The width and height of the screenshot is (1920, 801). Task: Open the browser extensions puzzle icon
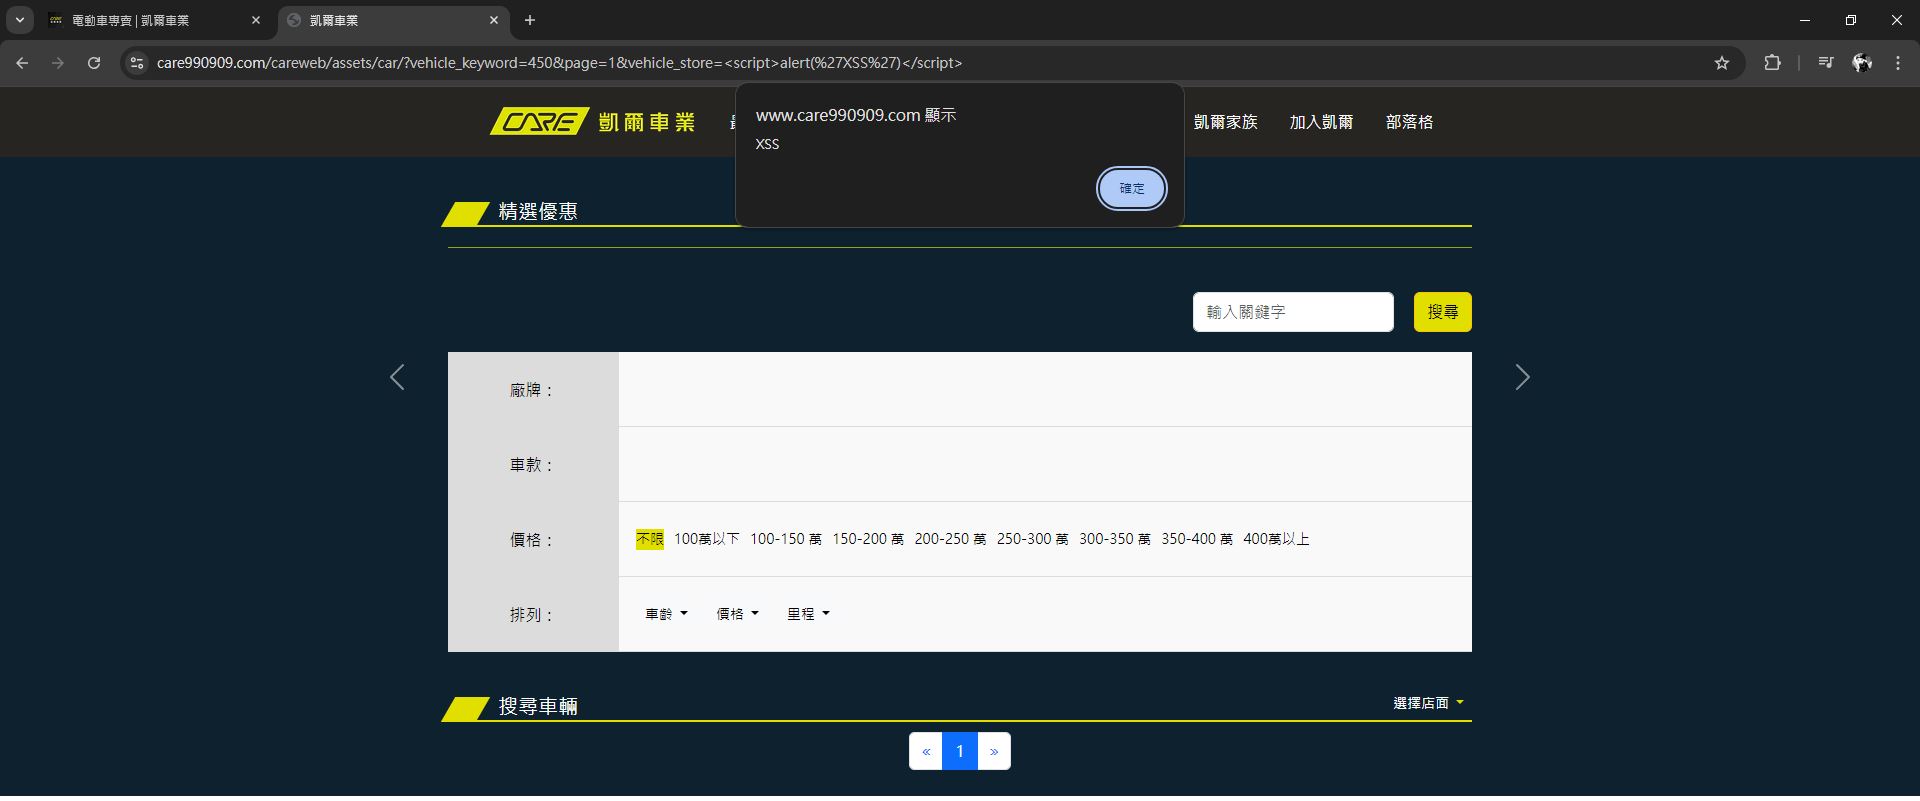[x=1772, y=63]
